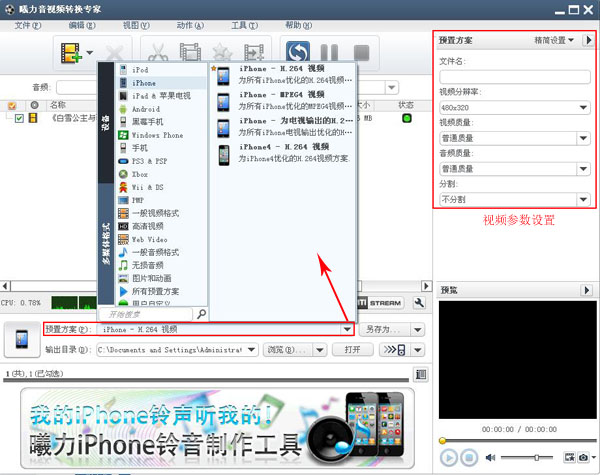Choose iPhone4 - H.264 视频 preset
The width and height of the screenshot is (600, 475).
tap(283, 153)
